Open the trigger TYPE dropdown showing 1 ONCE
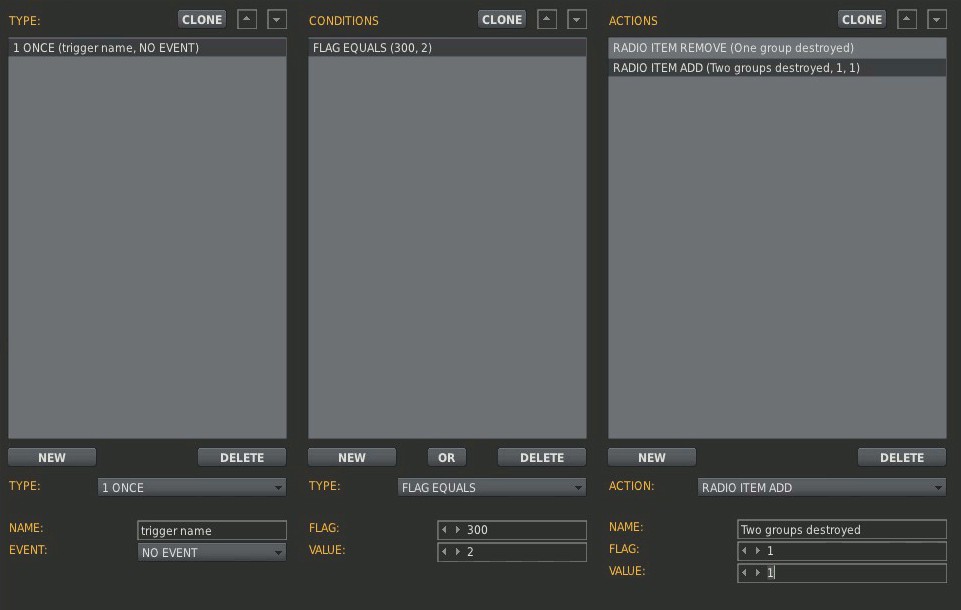This screenshot has width=961, height=610. (192, 487)
